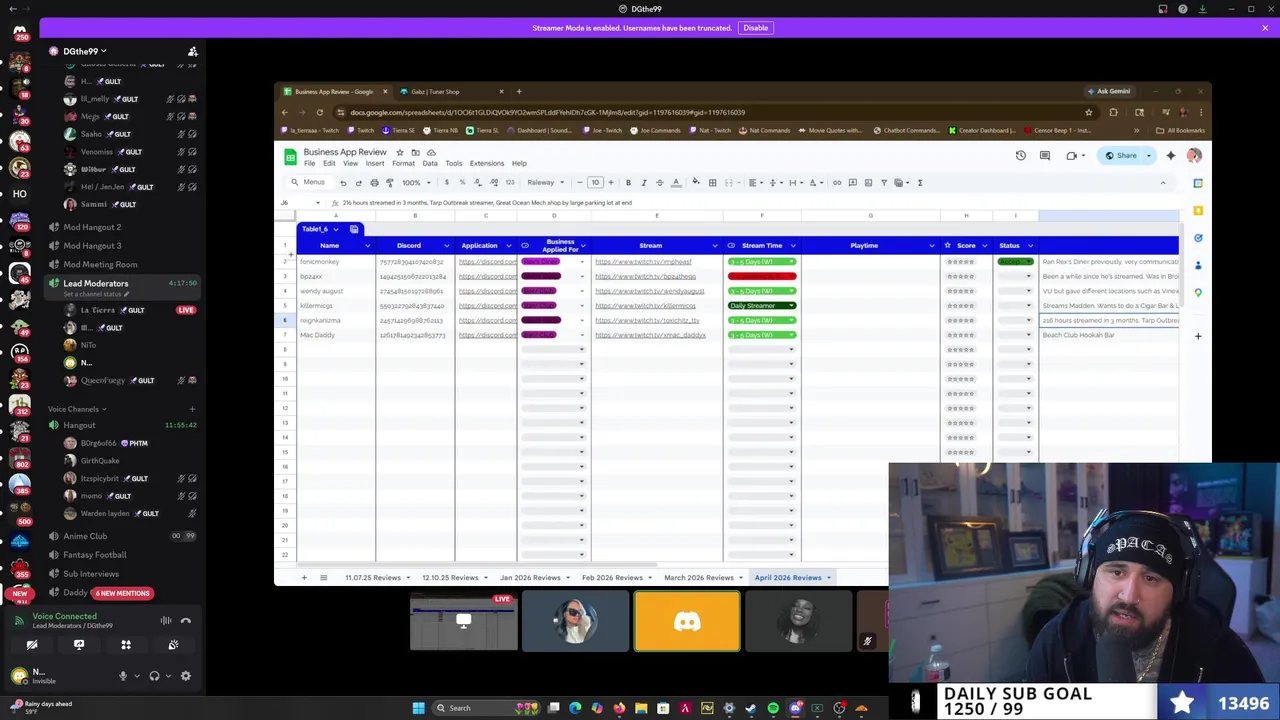
Task: Reload the browser page
Action: tap(320, 112)
